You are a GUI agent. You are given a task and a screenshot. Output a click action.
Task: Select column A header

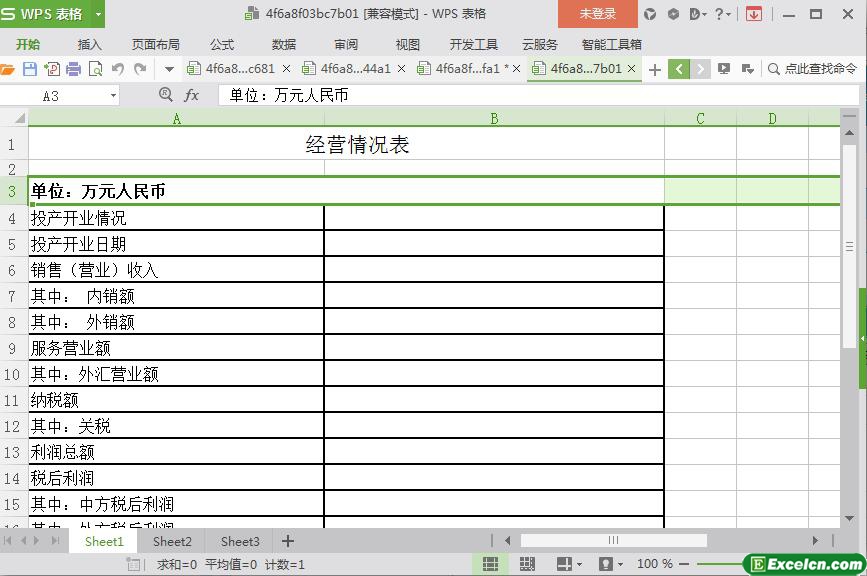point(176,119)
